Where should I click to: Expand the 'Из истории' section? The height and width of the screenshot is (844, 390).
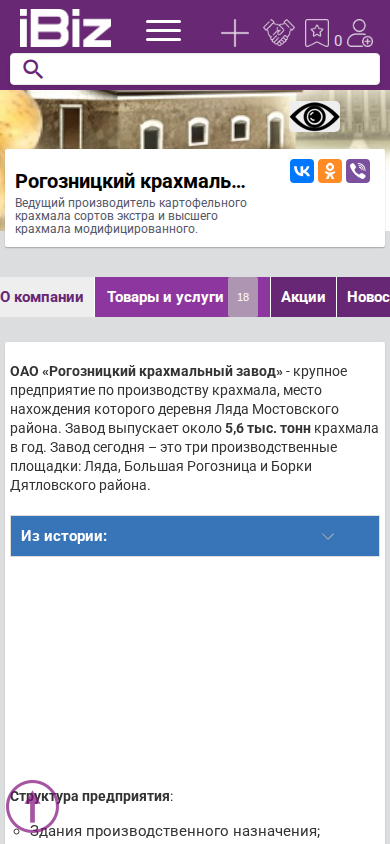(195, 536)
